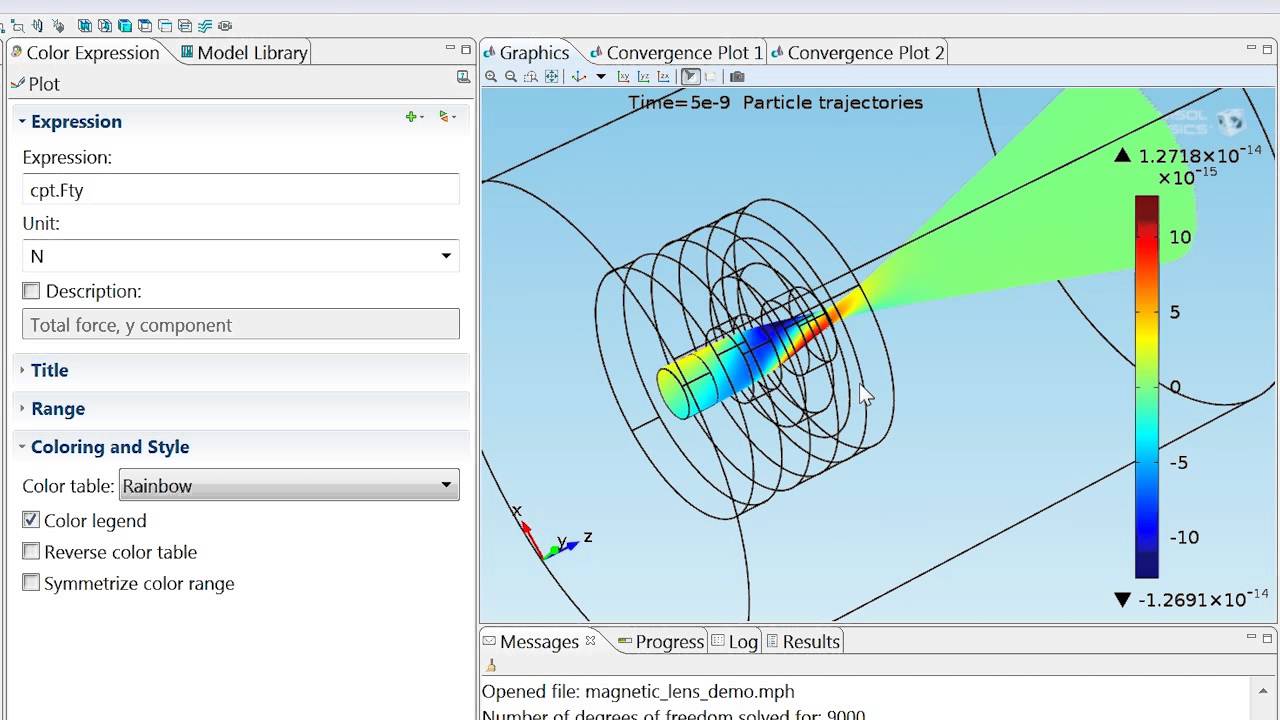
Task: Open the Results tab
Action: click(x=803, y=642)
